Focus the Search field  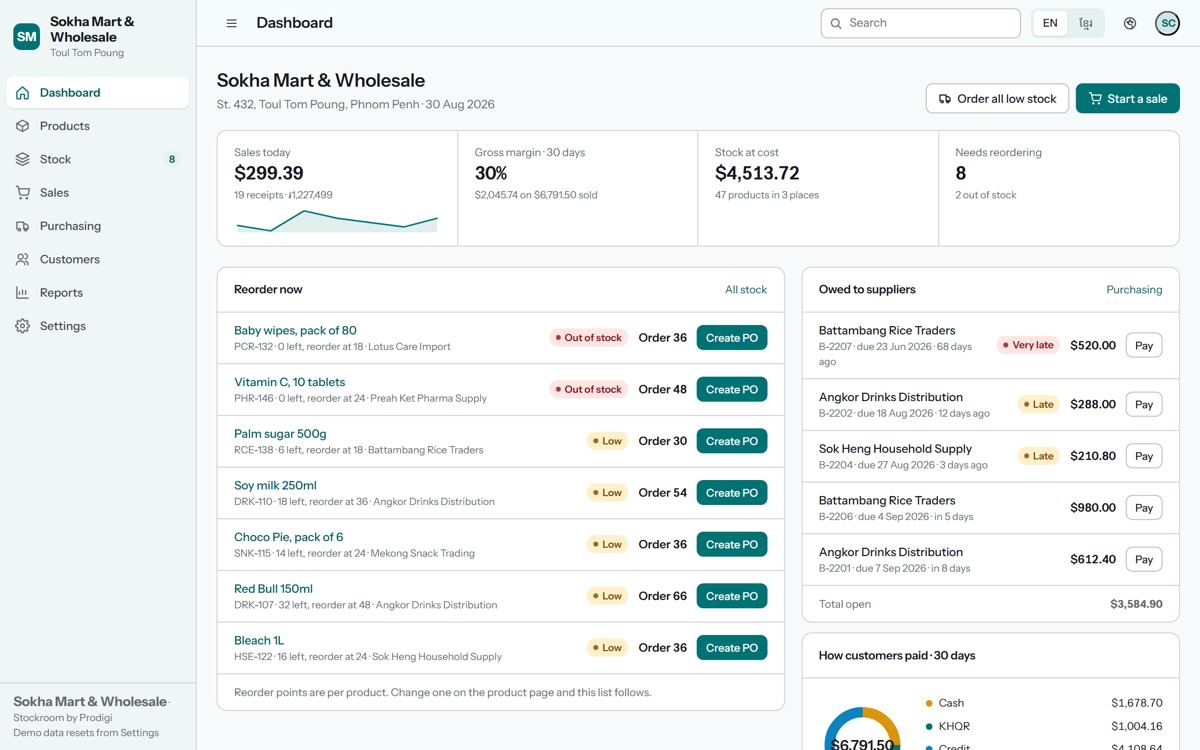[921, 23]
